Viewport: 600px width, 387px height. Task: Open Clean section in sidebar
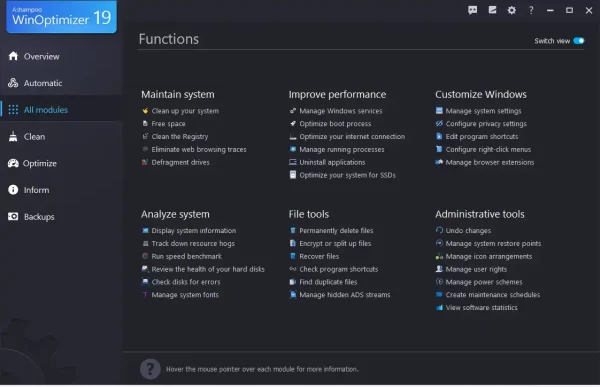(61, 137)
